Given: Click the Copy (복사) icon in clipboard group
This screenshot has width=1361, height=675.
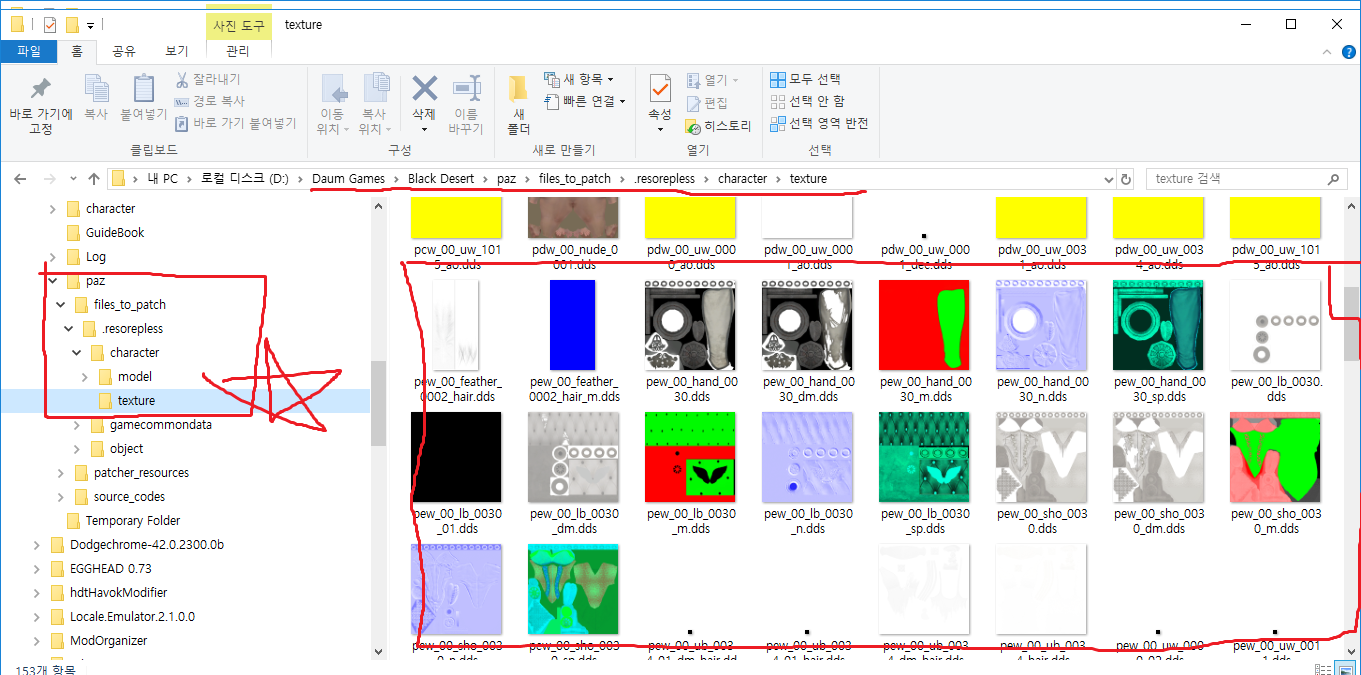Looking at the screenshot, I should point(96,91).
